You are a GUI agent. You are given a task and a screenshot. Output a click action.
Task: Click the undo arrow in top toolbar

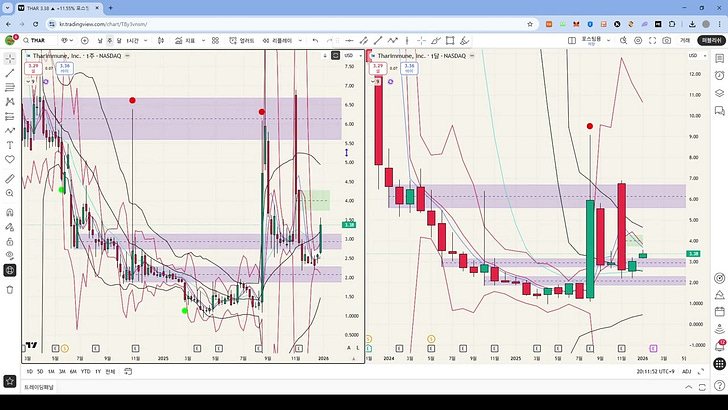click(315, 40)
